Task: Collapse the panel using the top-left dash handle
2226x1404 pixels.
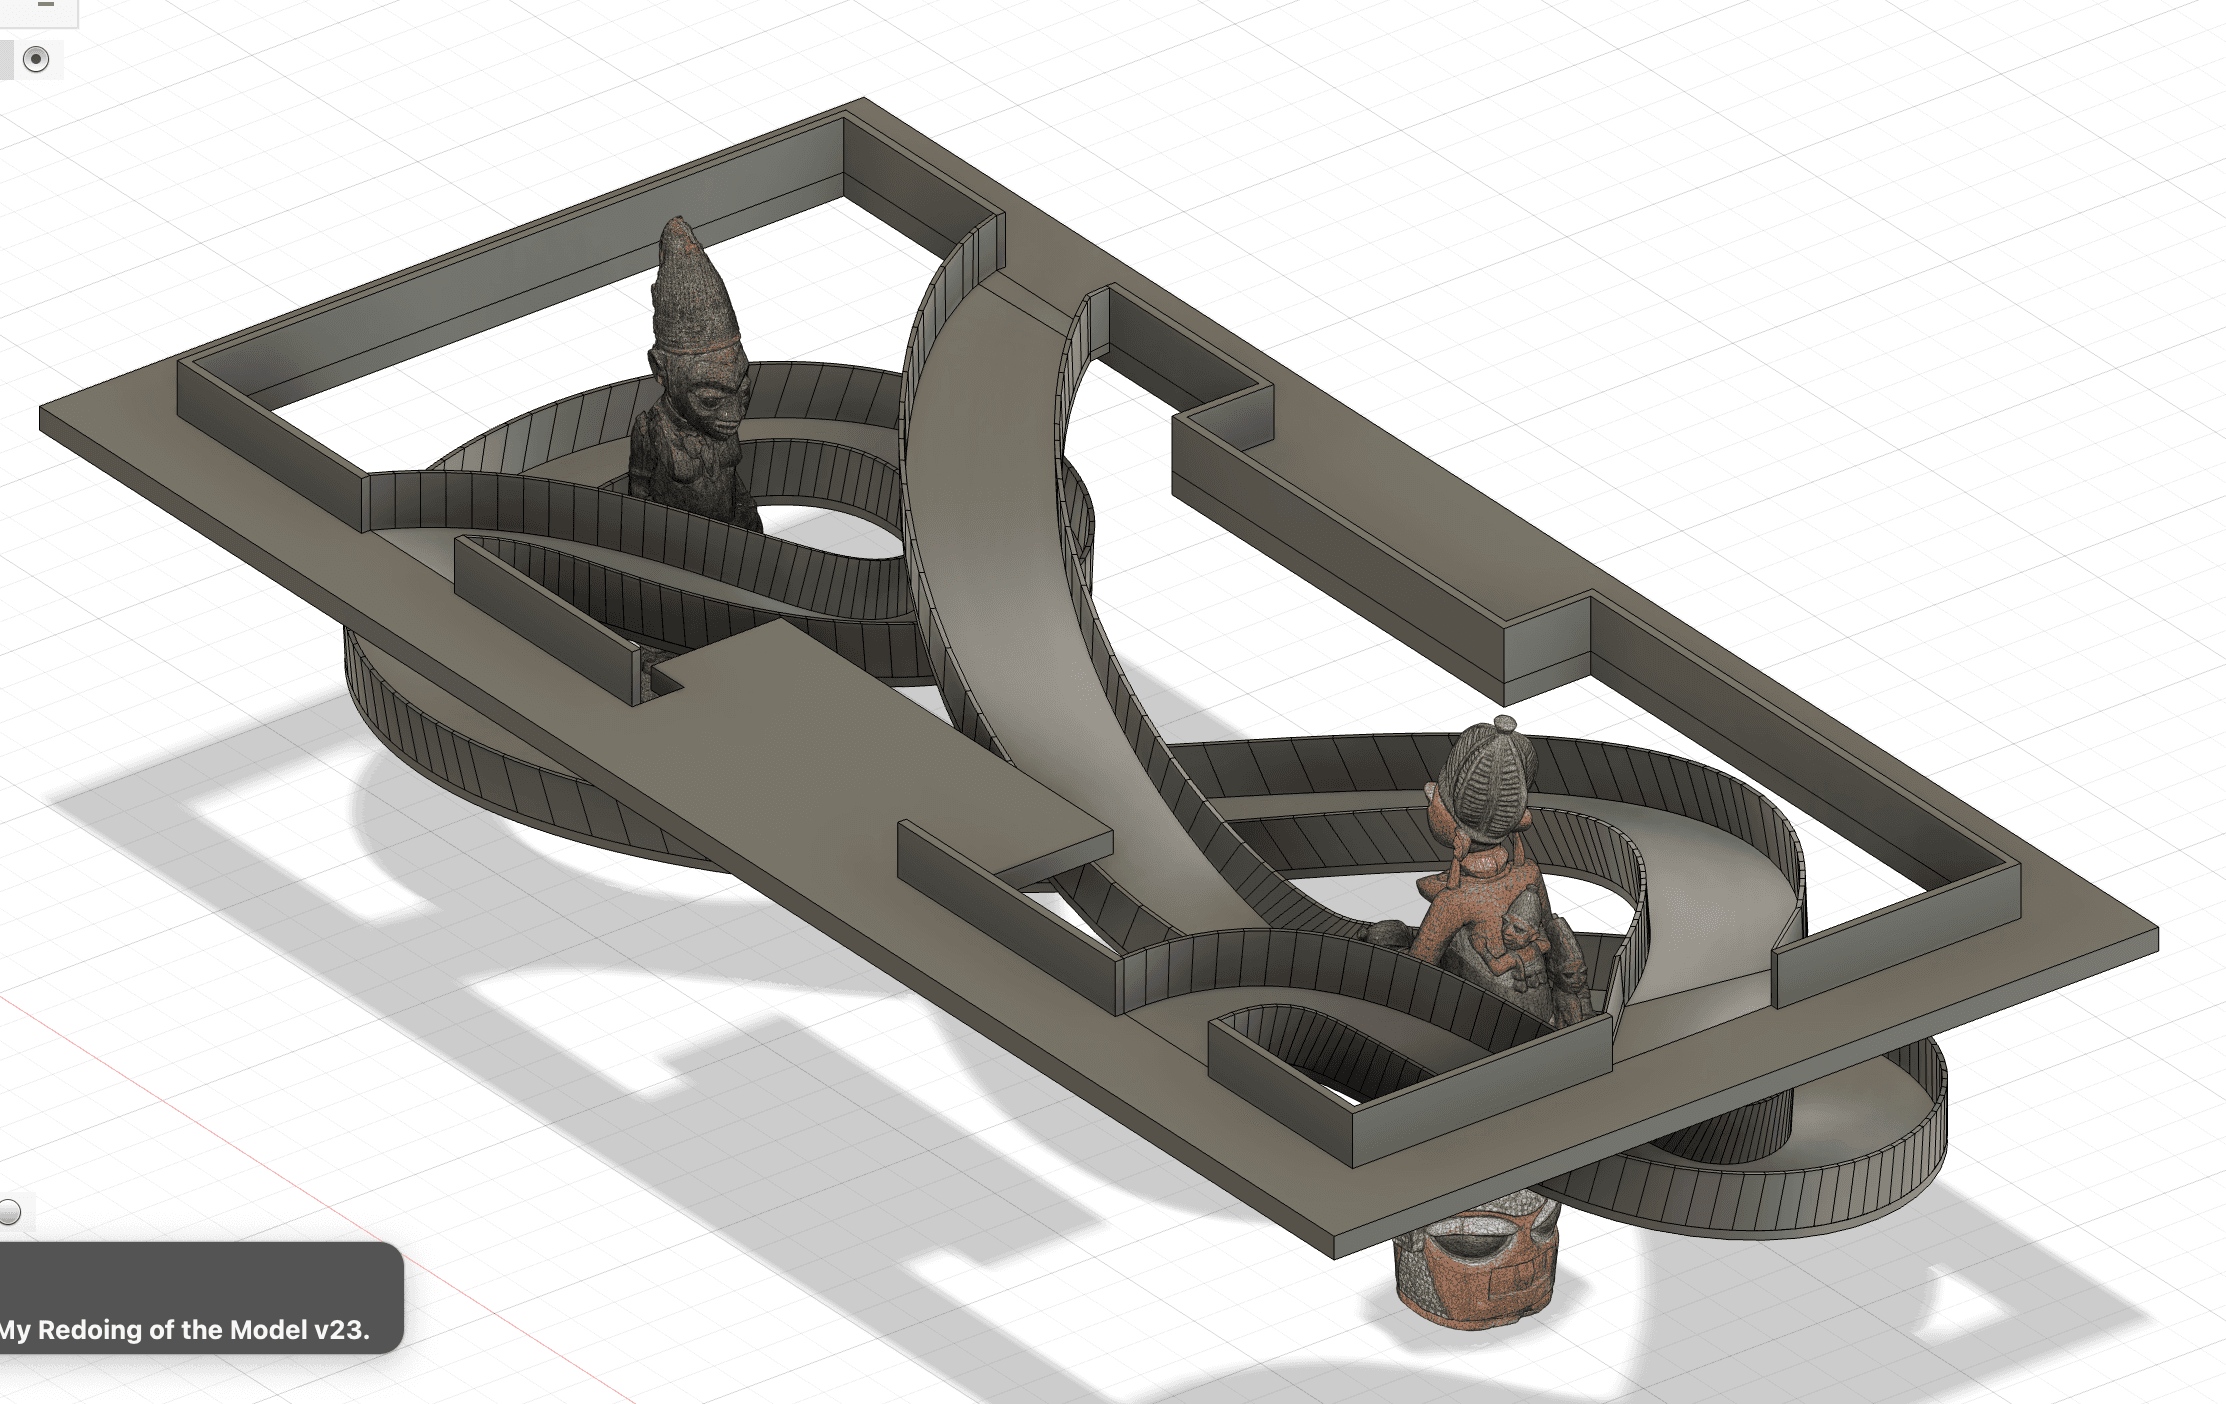Action: tap(44, 5)
